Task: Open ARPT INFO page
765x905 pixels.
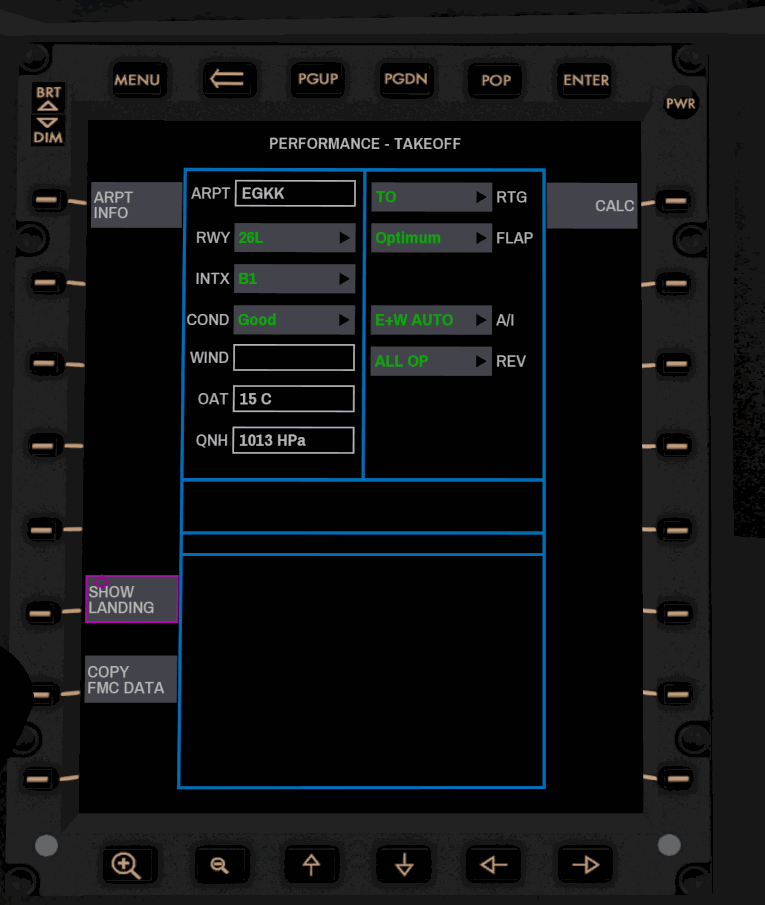Action: (x=136, y=205)
